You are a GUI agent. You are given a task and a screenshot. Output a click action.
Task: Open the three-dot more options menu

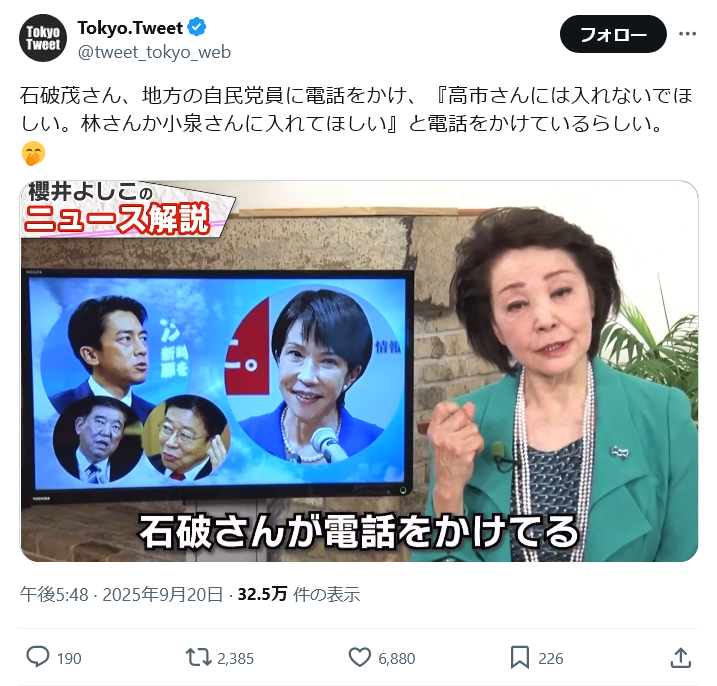(687, 34)
